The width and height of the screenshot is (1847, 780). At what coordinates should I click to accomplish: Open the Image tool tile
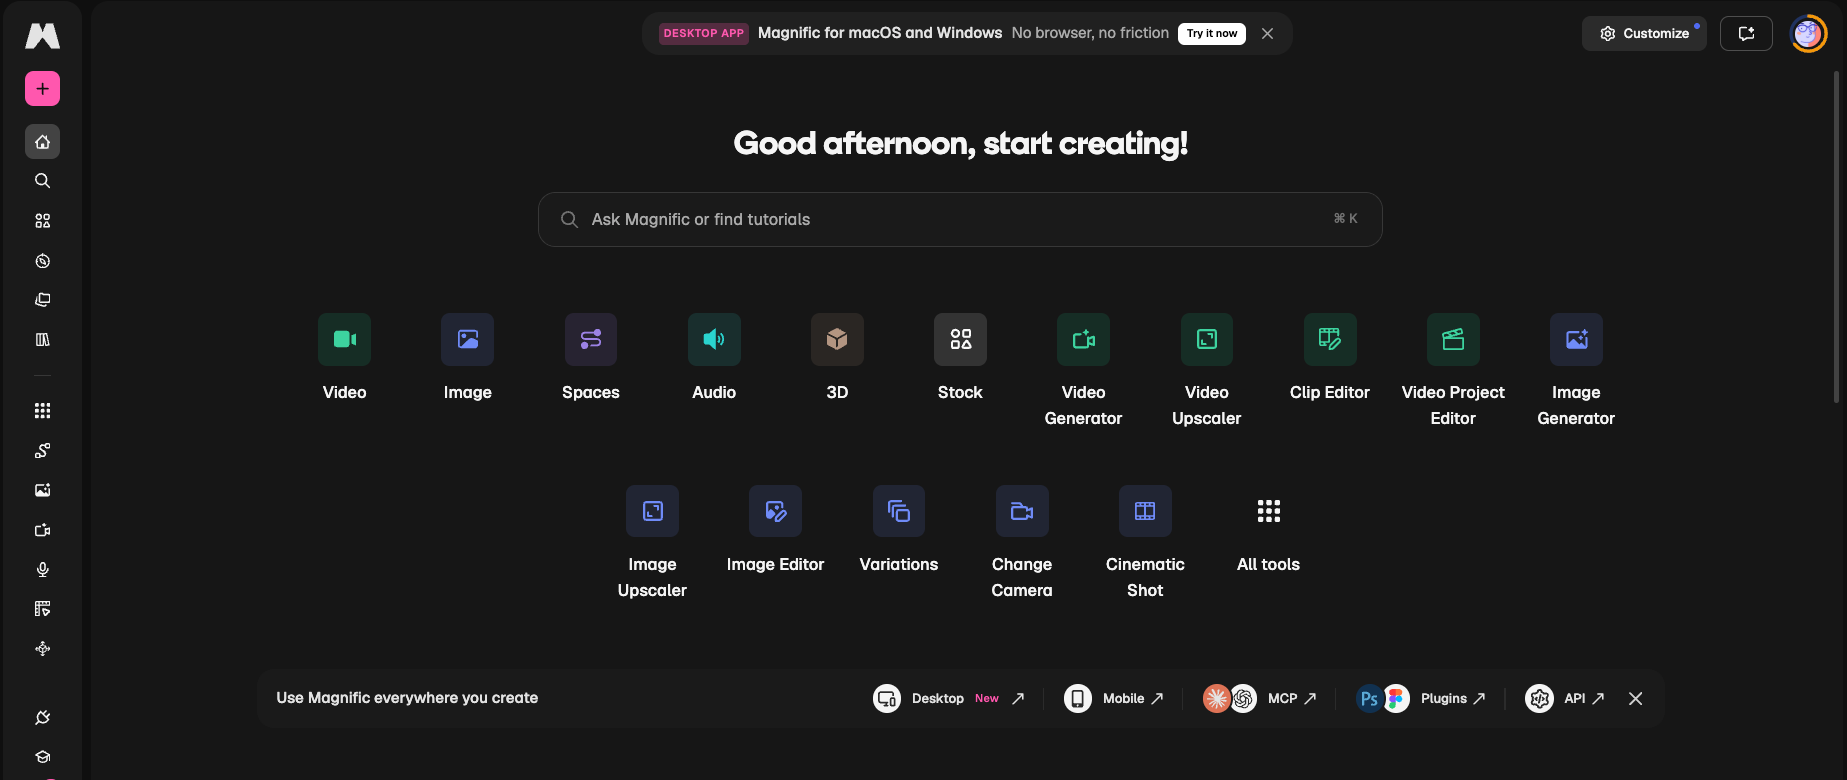[x=468, y=358]
